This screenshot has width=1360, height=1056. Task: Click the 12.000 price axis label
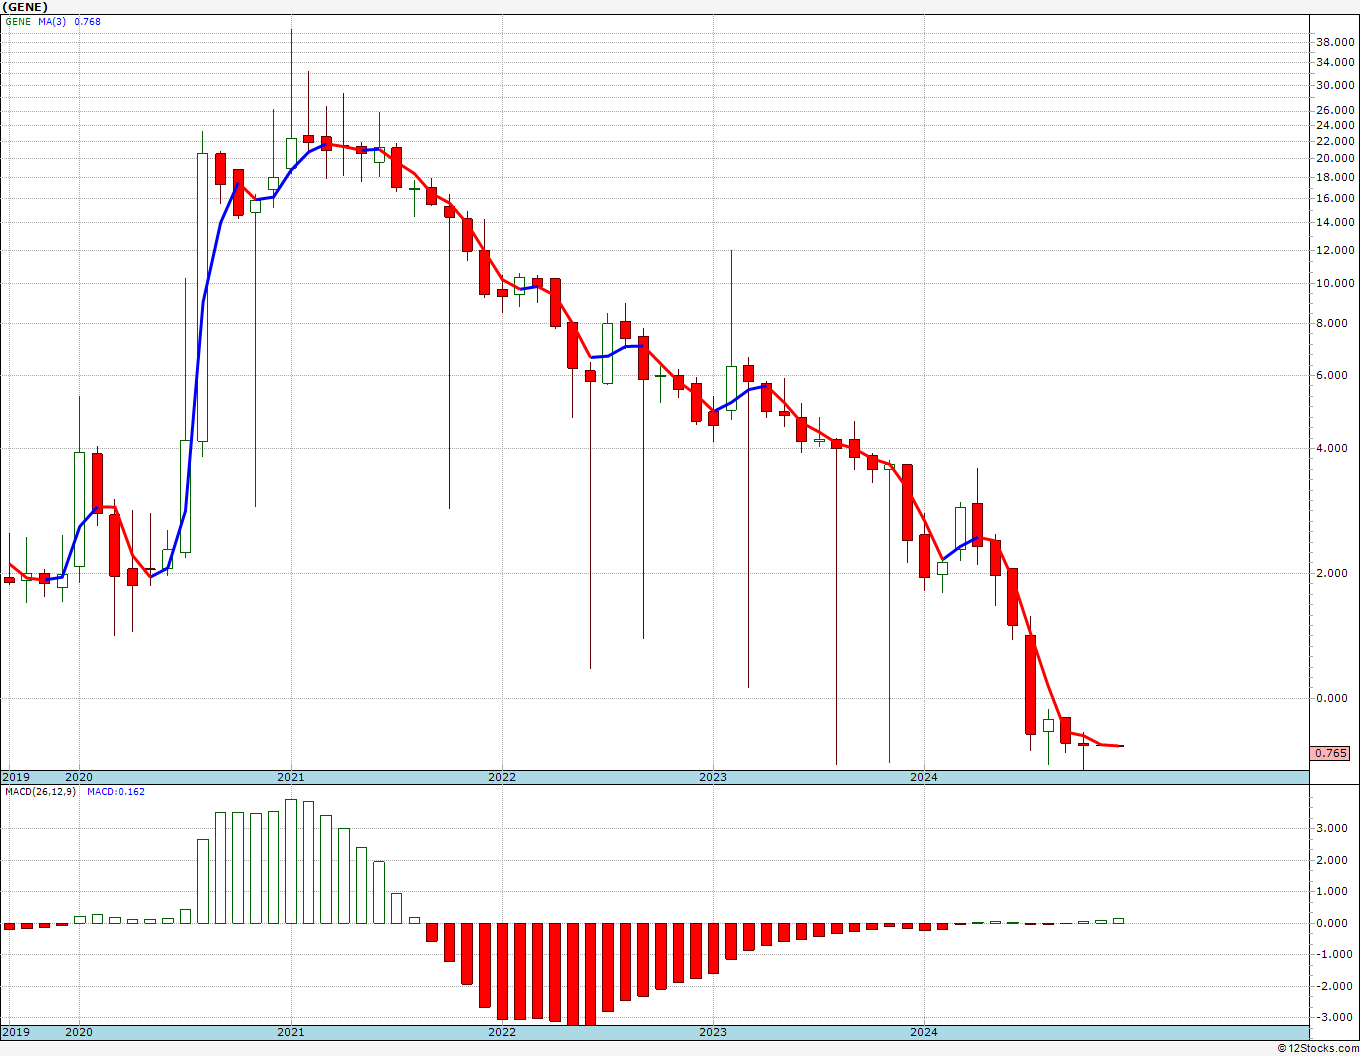pos(1335,250)
